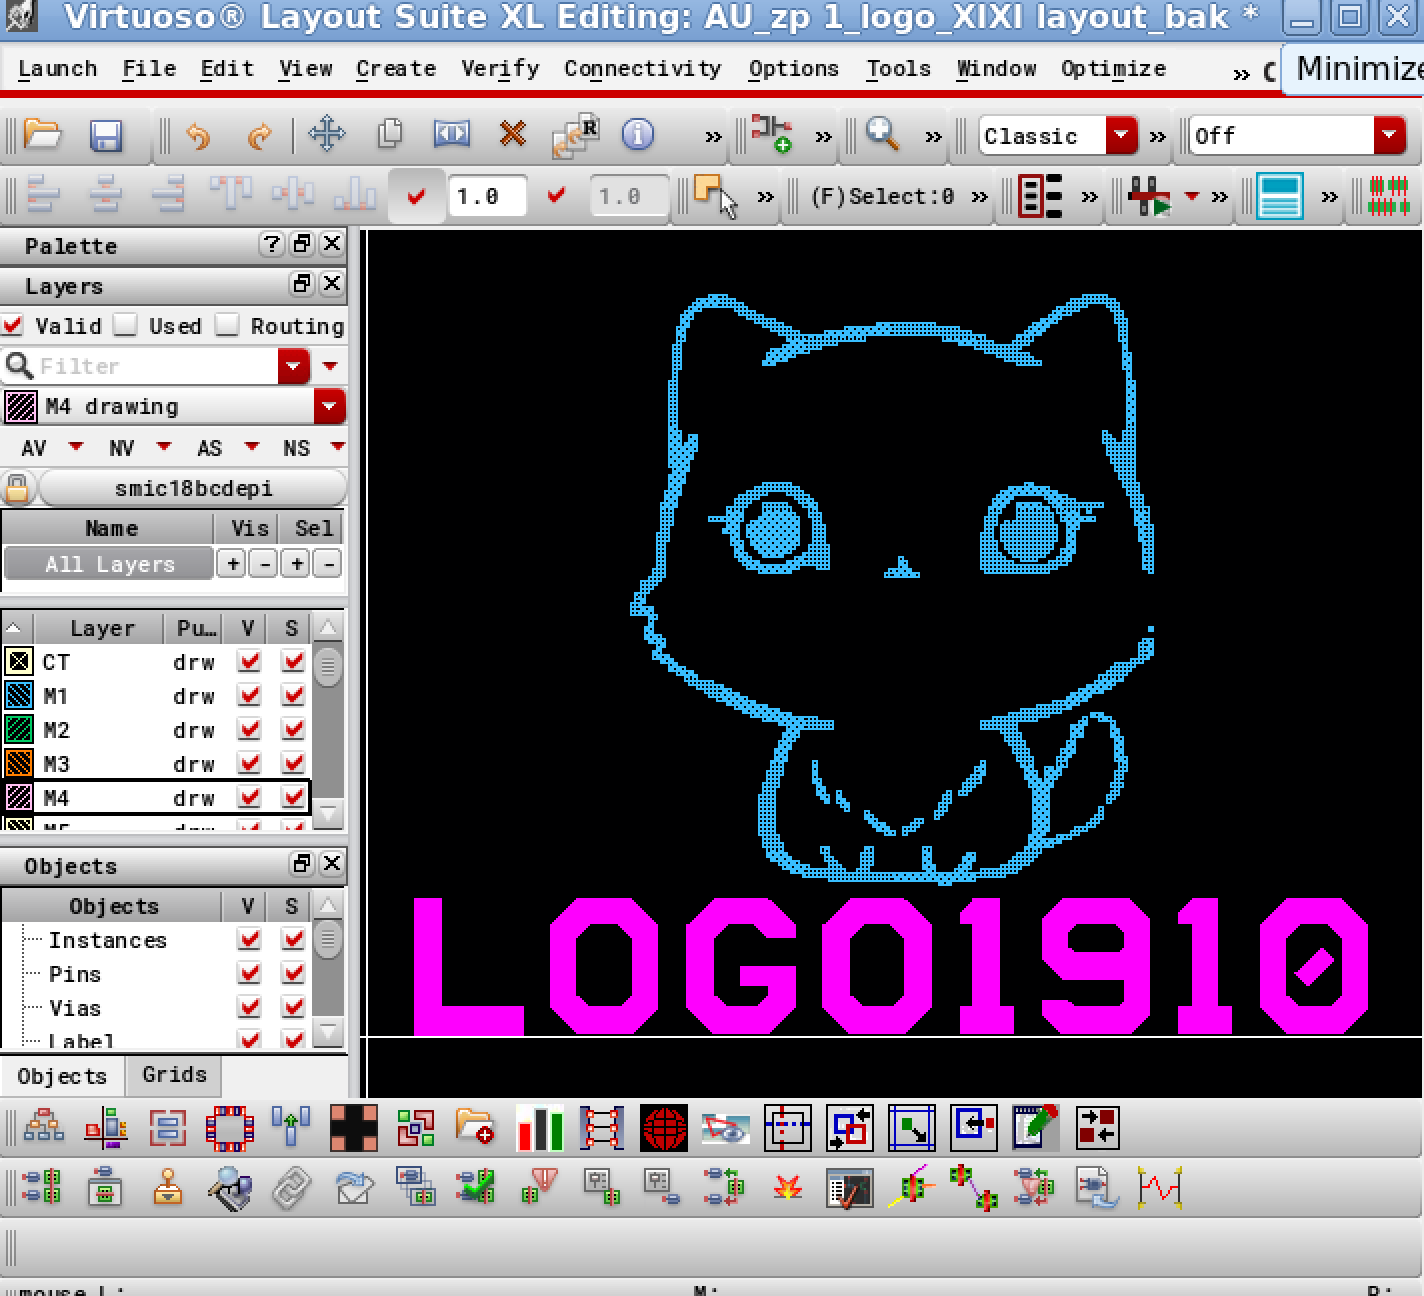Enable the Routing layers checkbox
The image size is (1424, 1296).
[228, 325]
